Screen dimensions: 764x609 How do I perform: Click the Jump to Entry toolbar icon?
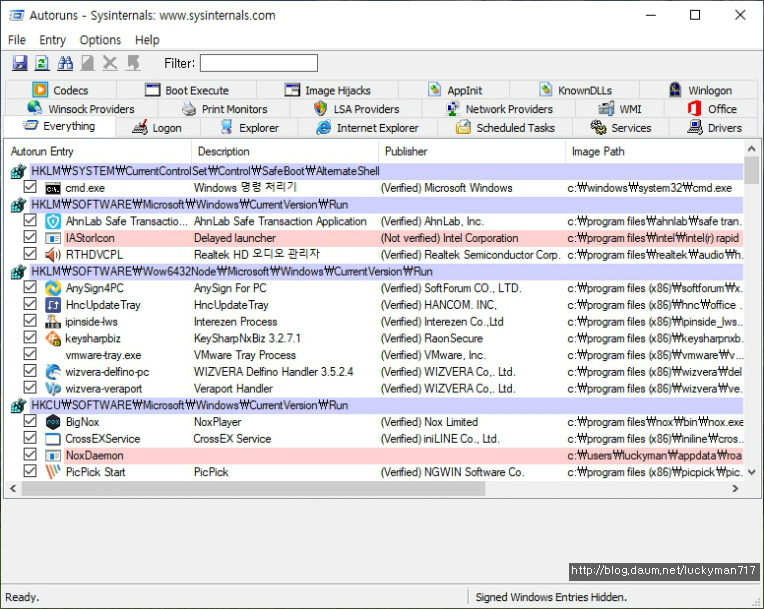(133, 63)
